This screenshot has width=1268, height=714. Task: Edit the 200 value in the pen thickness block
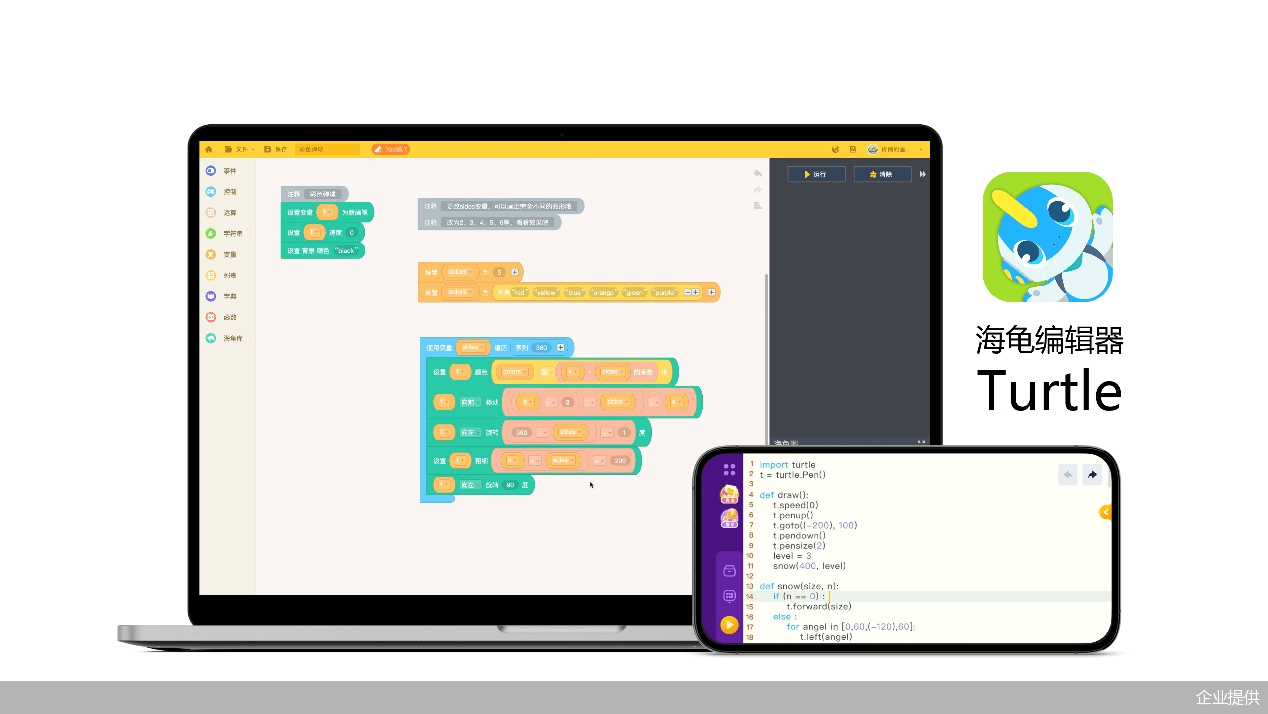[x=620, y=460]
